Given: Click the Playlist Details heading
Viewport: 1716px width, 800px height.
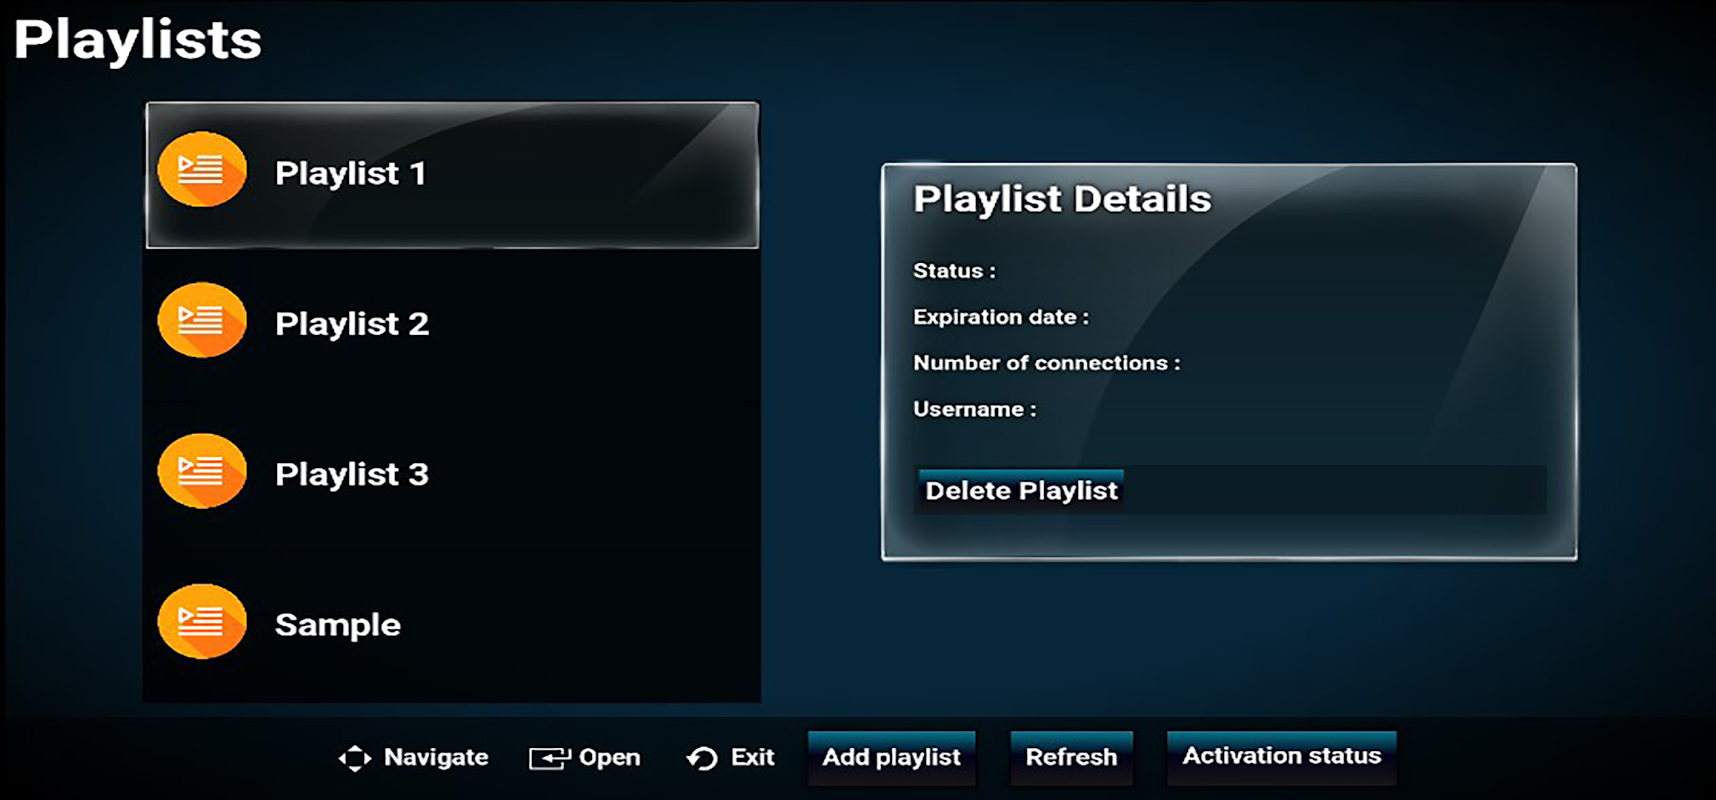Looking at the screenshot, I should coord(1062,199).
